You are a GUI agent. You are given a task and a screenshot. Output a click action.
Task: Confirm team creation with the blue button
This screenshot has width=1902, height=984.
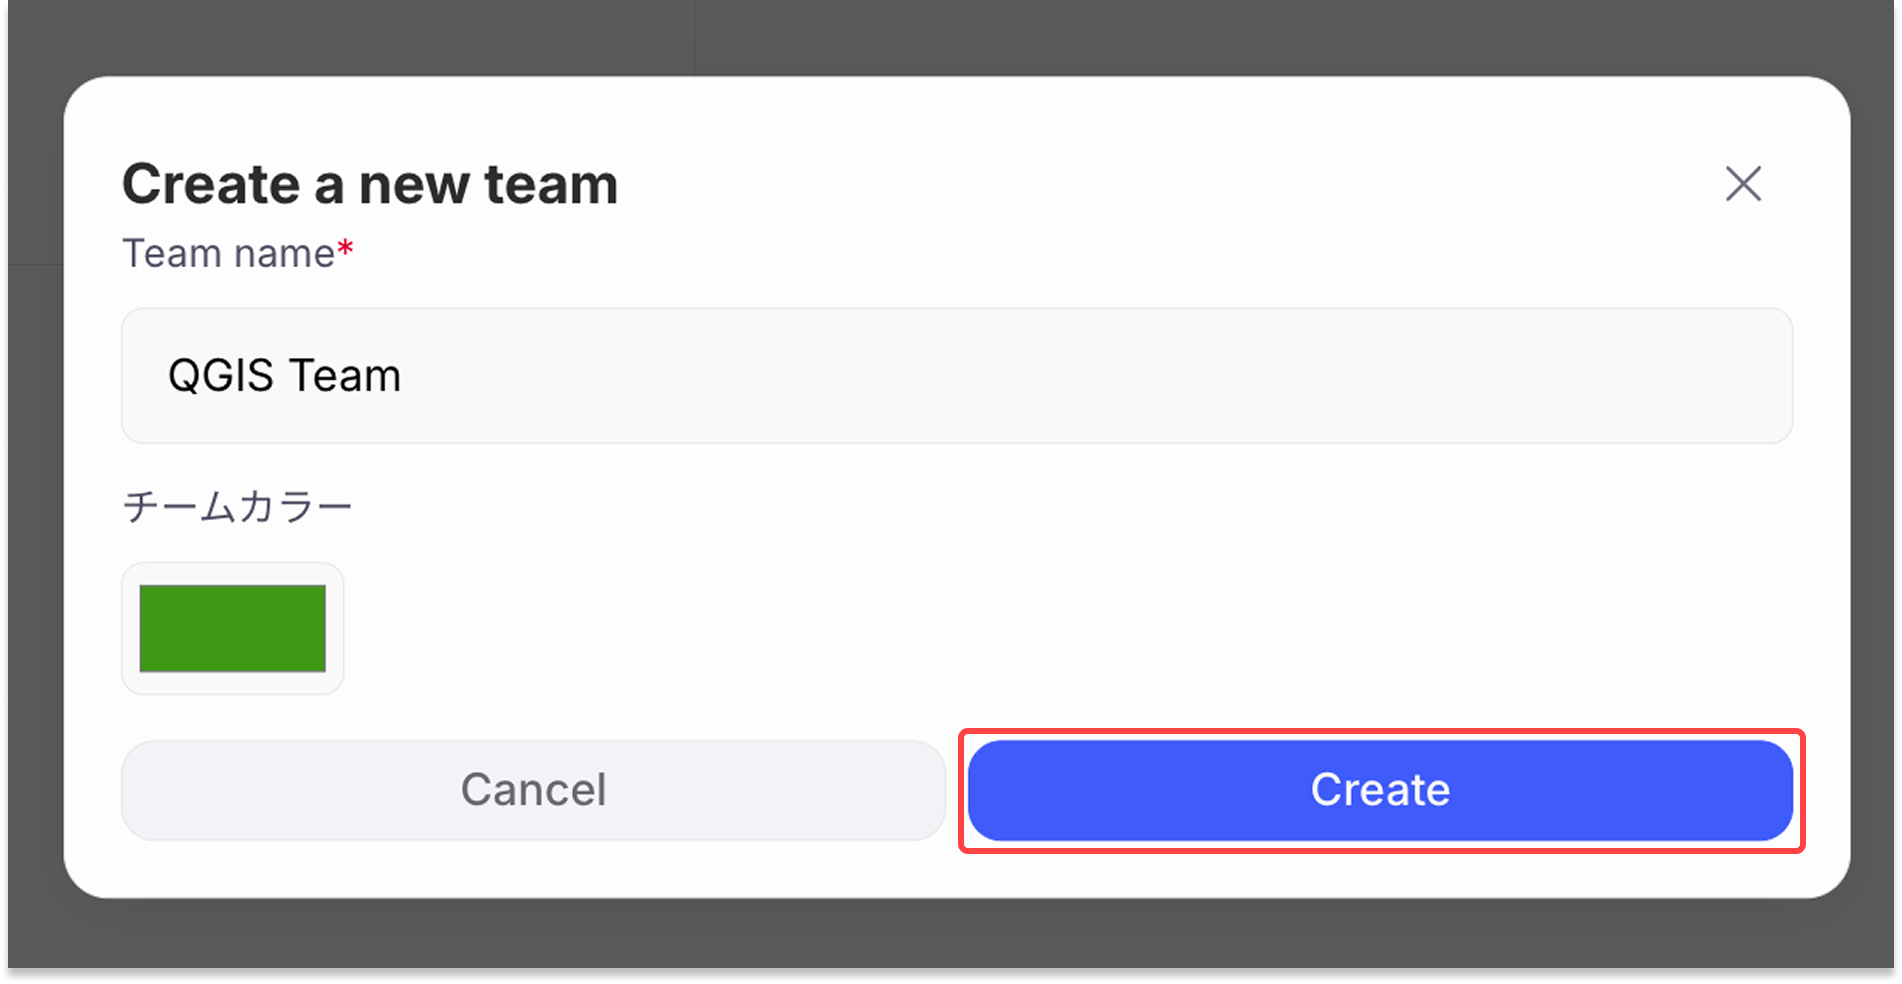pos(1381,790)
